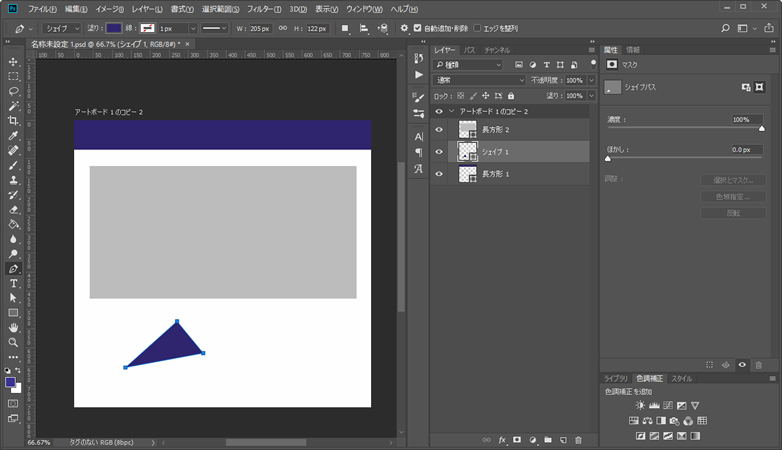Viewport: 782px width, 450px height.
Task: Select the Hand tool
Action: coord(13,328)
